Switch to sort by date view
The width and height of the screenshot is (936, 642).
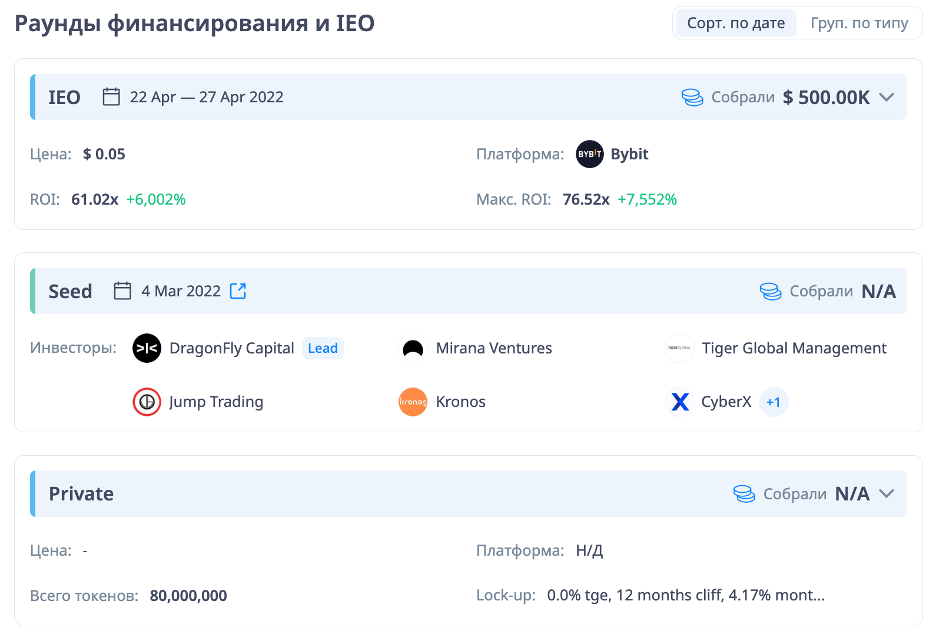pos(736,23)
